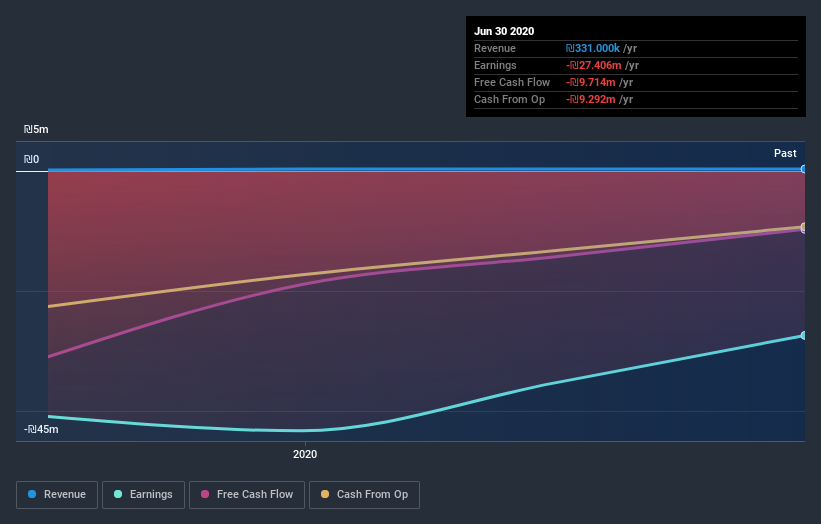Image resolution: width=821 pixels, height=524 pixels.
Task: Click the 'Jun 30 2020' tooltip date
Action: 504,31
